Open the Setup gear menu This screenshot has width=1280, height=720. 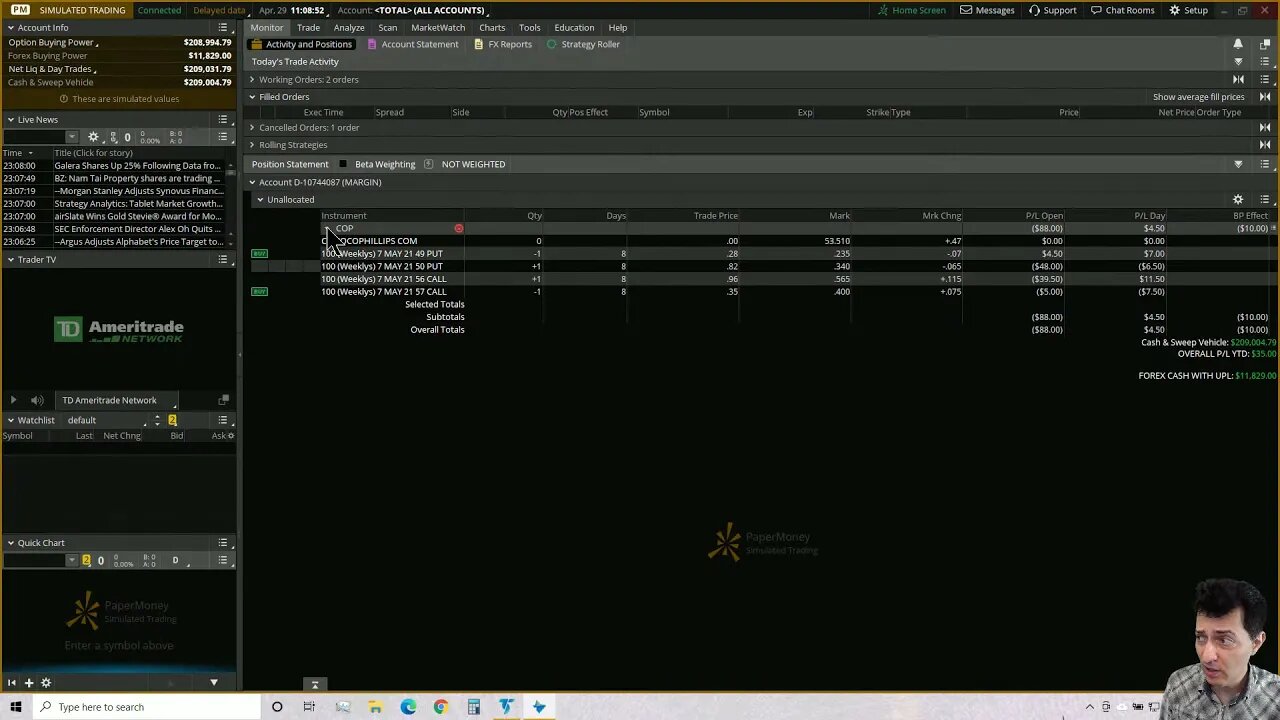click(x=1188, y=10)
